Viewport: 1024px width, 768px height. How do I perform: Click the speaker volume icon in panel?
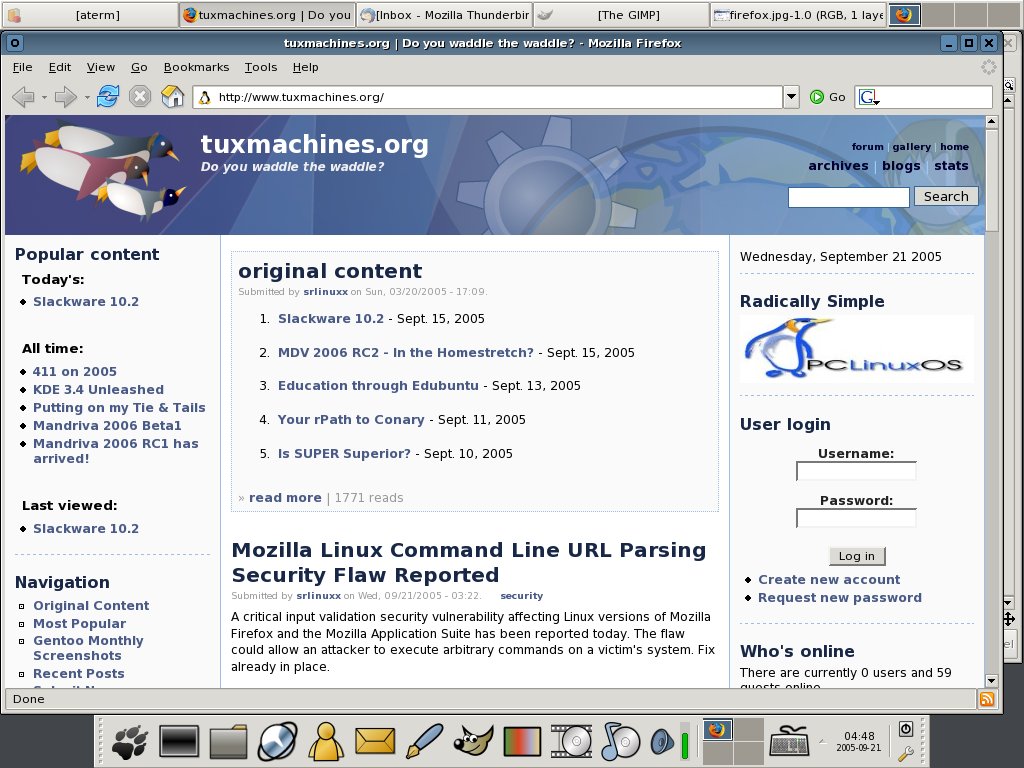pyautogui.click(x=662, y=741)
